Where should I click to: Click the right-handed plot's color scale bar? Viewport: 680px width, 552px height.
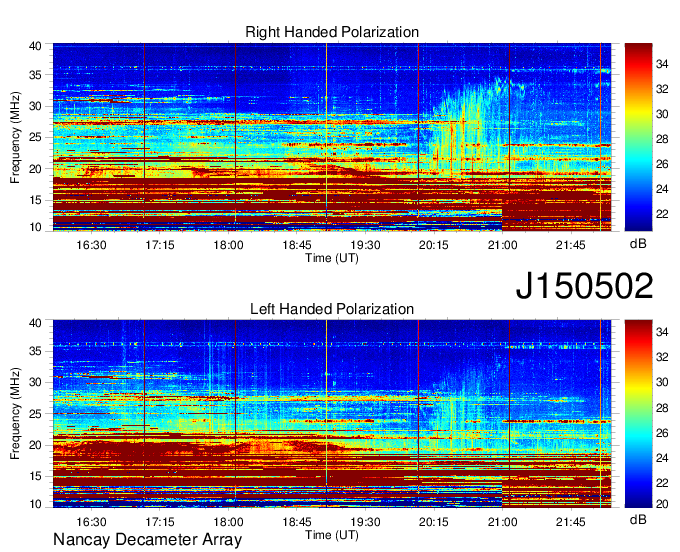638,137
